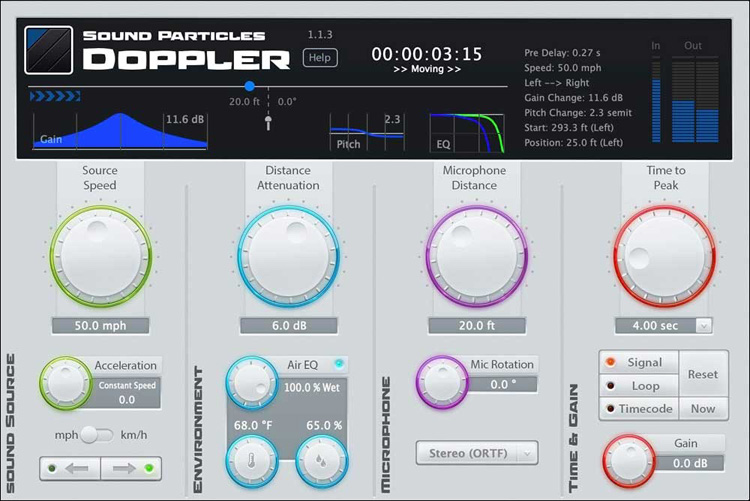Image resolution: width=750 pixels, height=501 pixels.
Task: Select the Timecode trigger mode
Action: [x=639, y=409]
